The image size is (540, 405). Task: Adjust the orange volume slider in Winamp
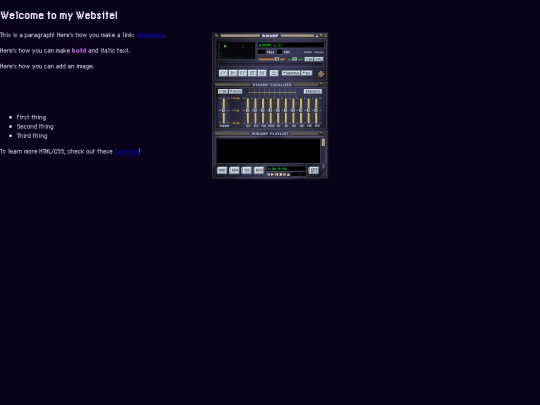click(271, 59)
